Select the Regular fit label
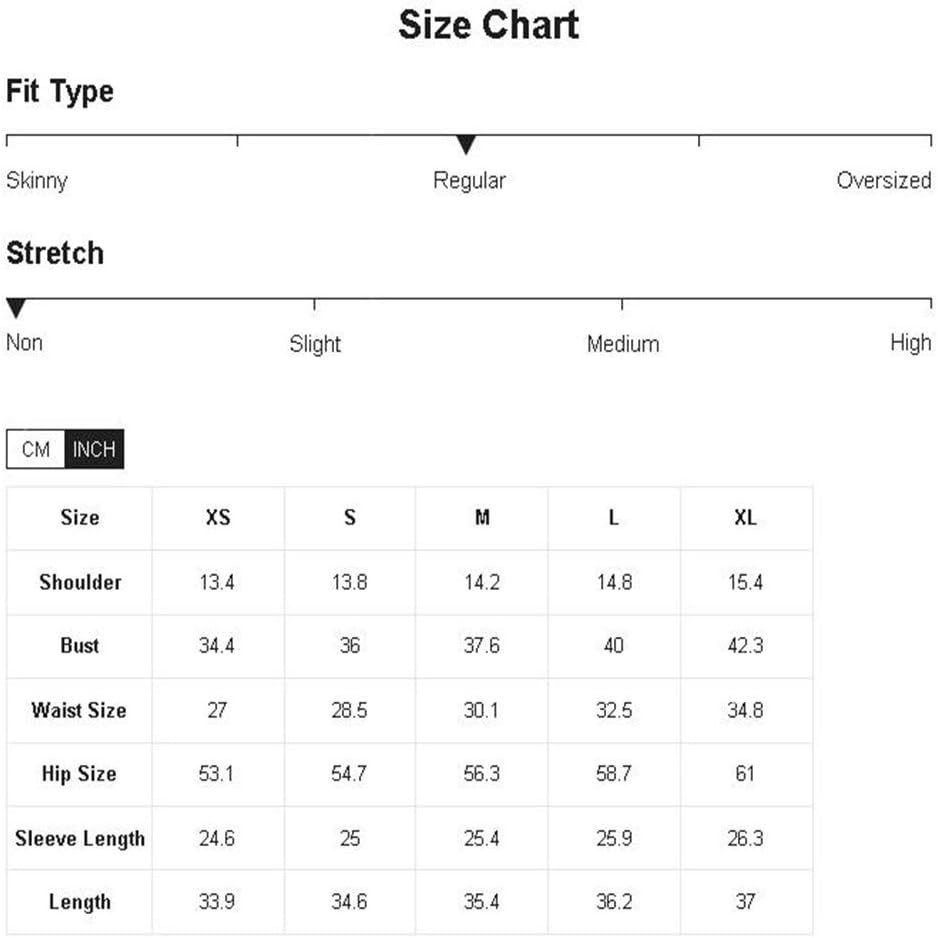This screenshot has height=938, width=938. (470, 181)
